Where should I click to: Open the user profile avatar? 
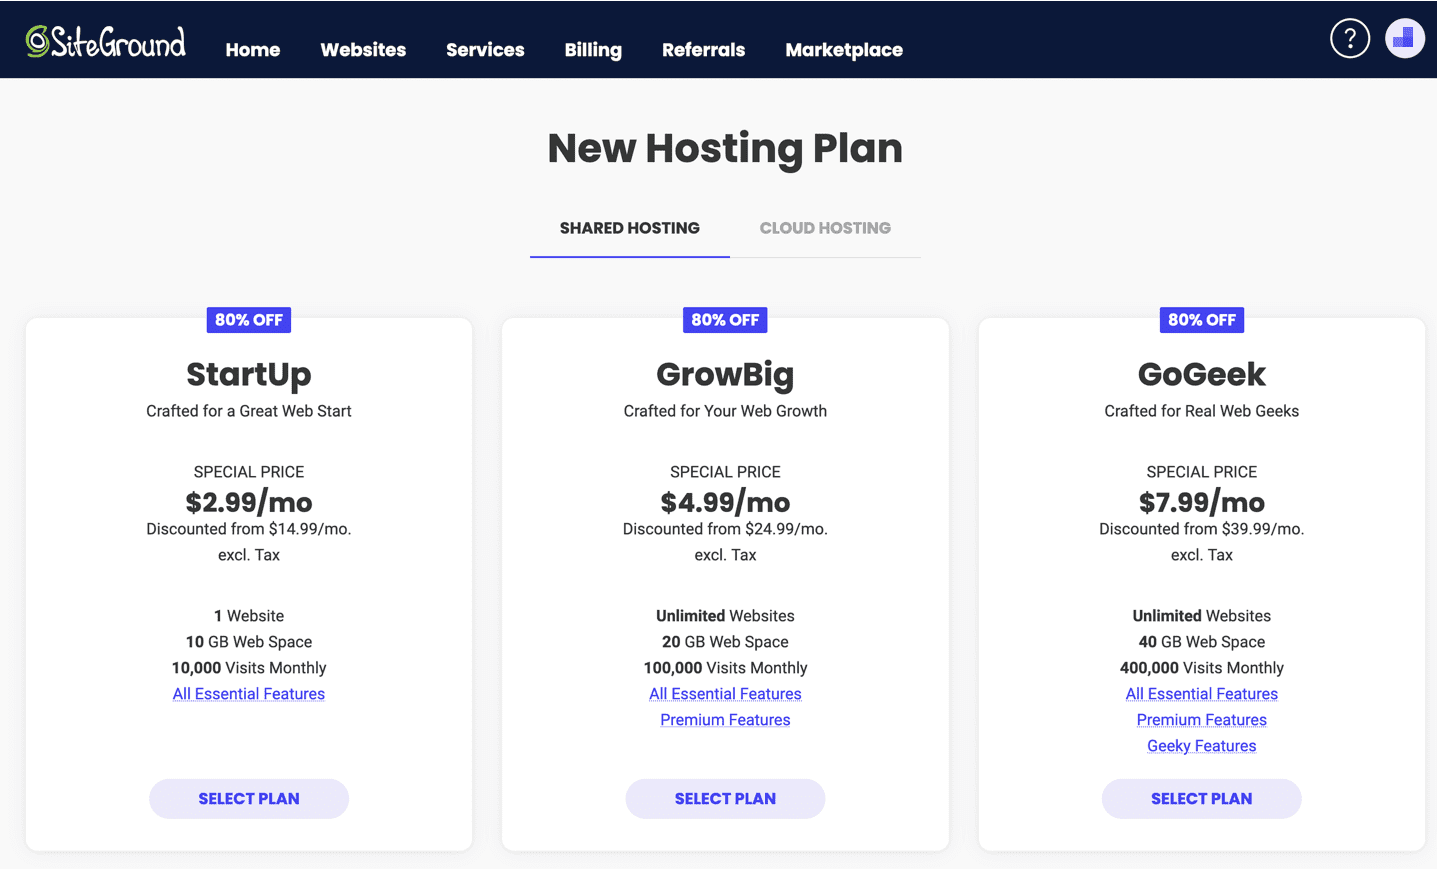pos(1404,39)
